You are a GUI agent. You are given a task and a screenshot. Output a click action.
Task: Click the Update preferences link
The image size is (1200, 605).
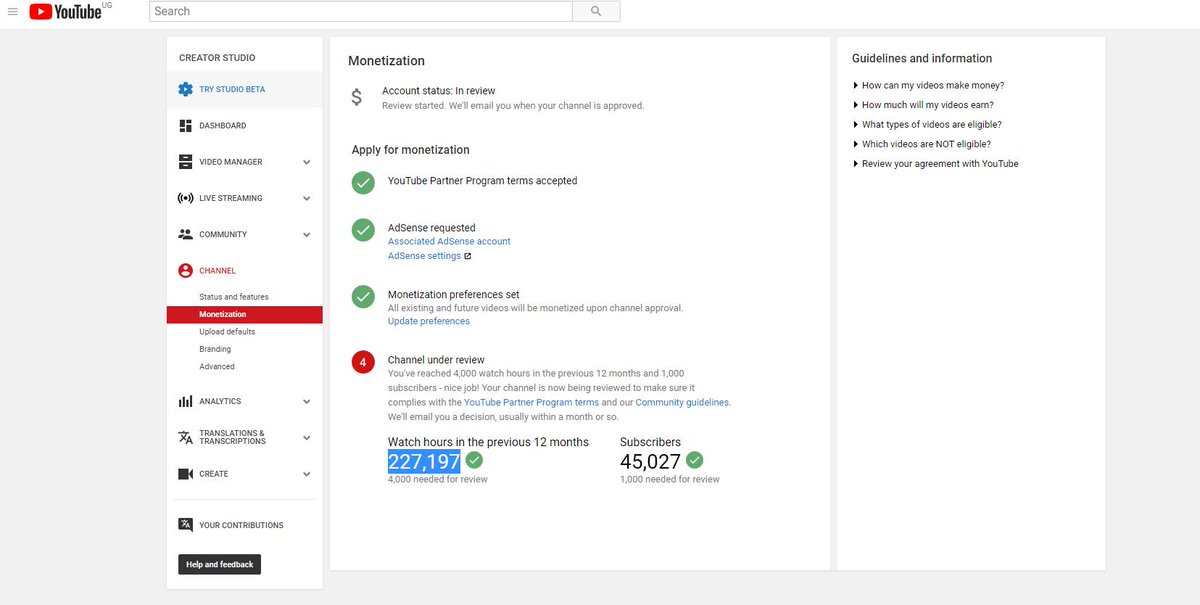[x=429, y=321]
